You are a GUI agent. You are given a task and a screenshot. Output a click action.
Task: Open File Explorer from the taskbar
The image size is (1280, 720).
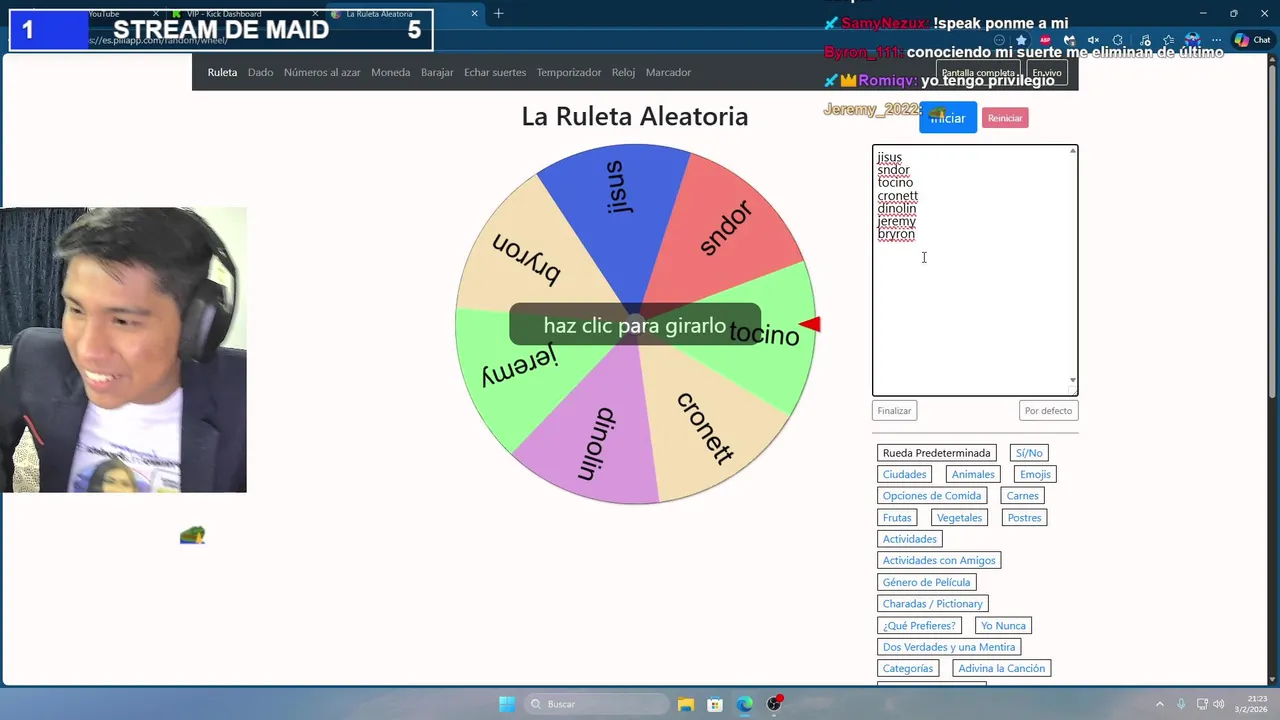[686, 704]
